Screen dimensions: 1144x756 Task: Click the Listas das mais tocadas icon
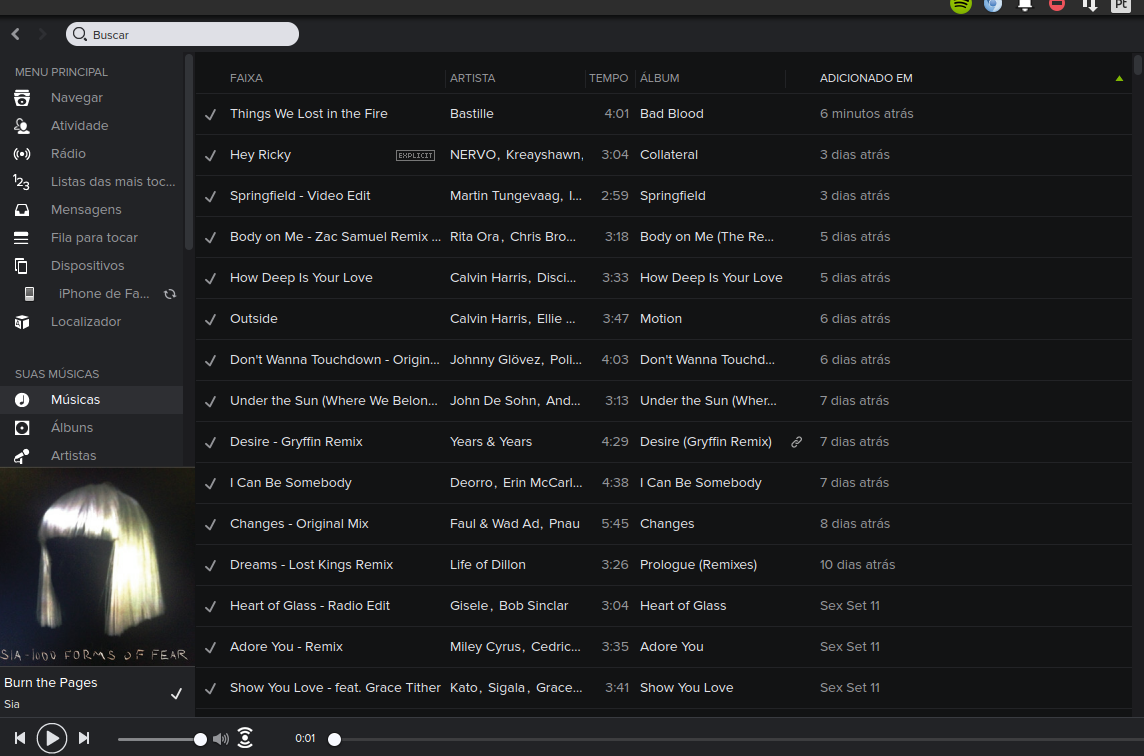pos(22,182)
